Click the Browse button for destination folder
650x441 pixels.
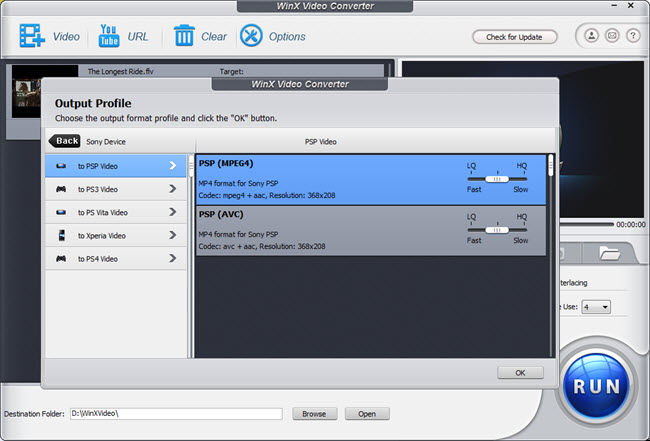(314, 414)
